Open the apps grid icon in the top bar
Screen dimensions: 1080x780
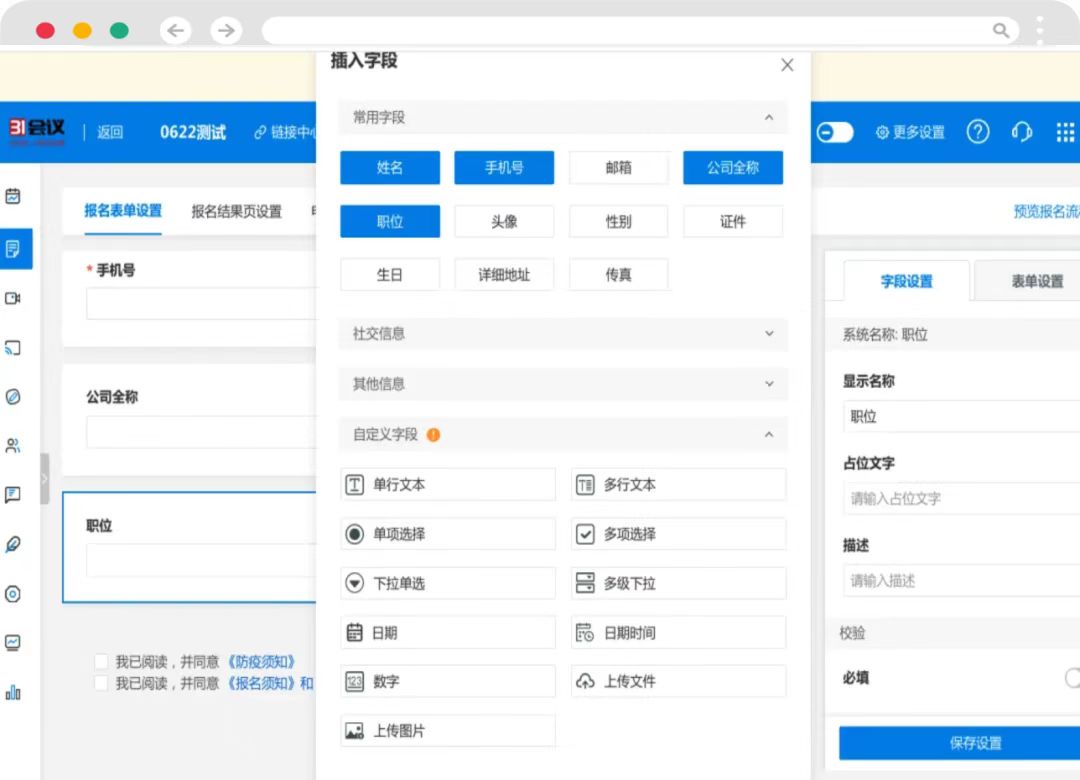click(1065, 131)
